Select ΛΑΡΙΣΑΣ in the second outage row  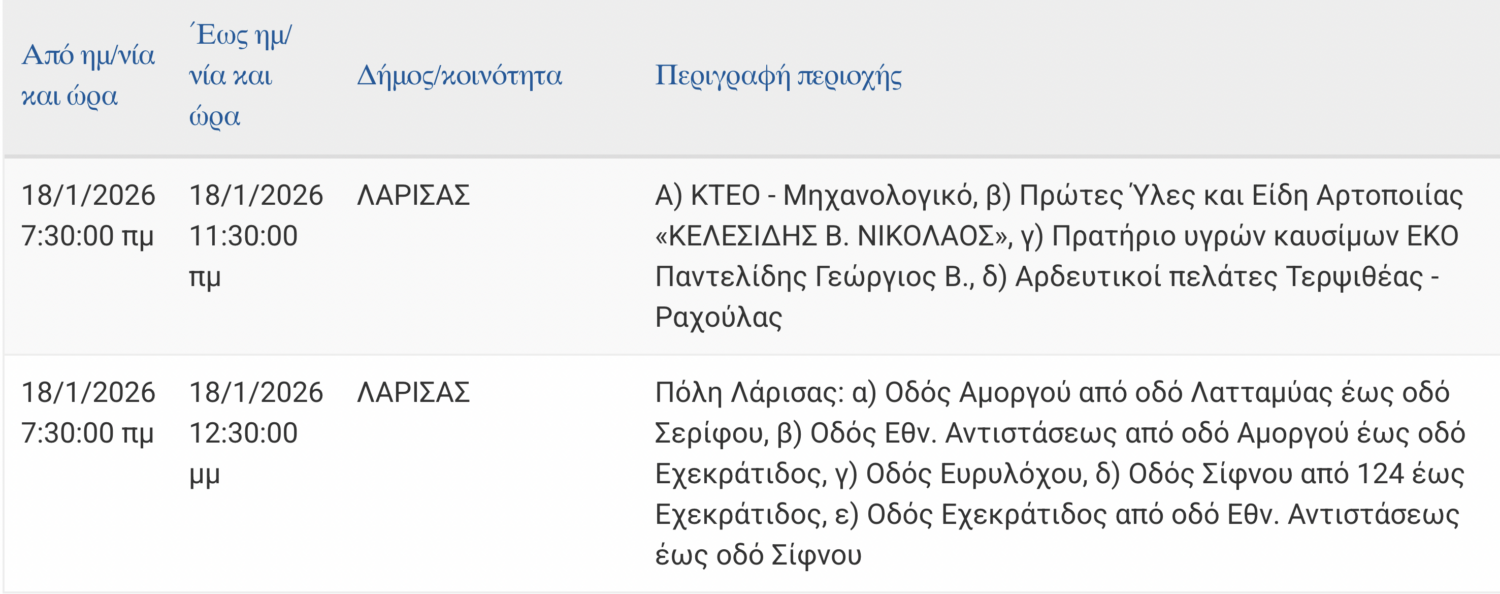413,392
